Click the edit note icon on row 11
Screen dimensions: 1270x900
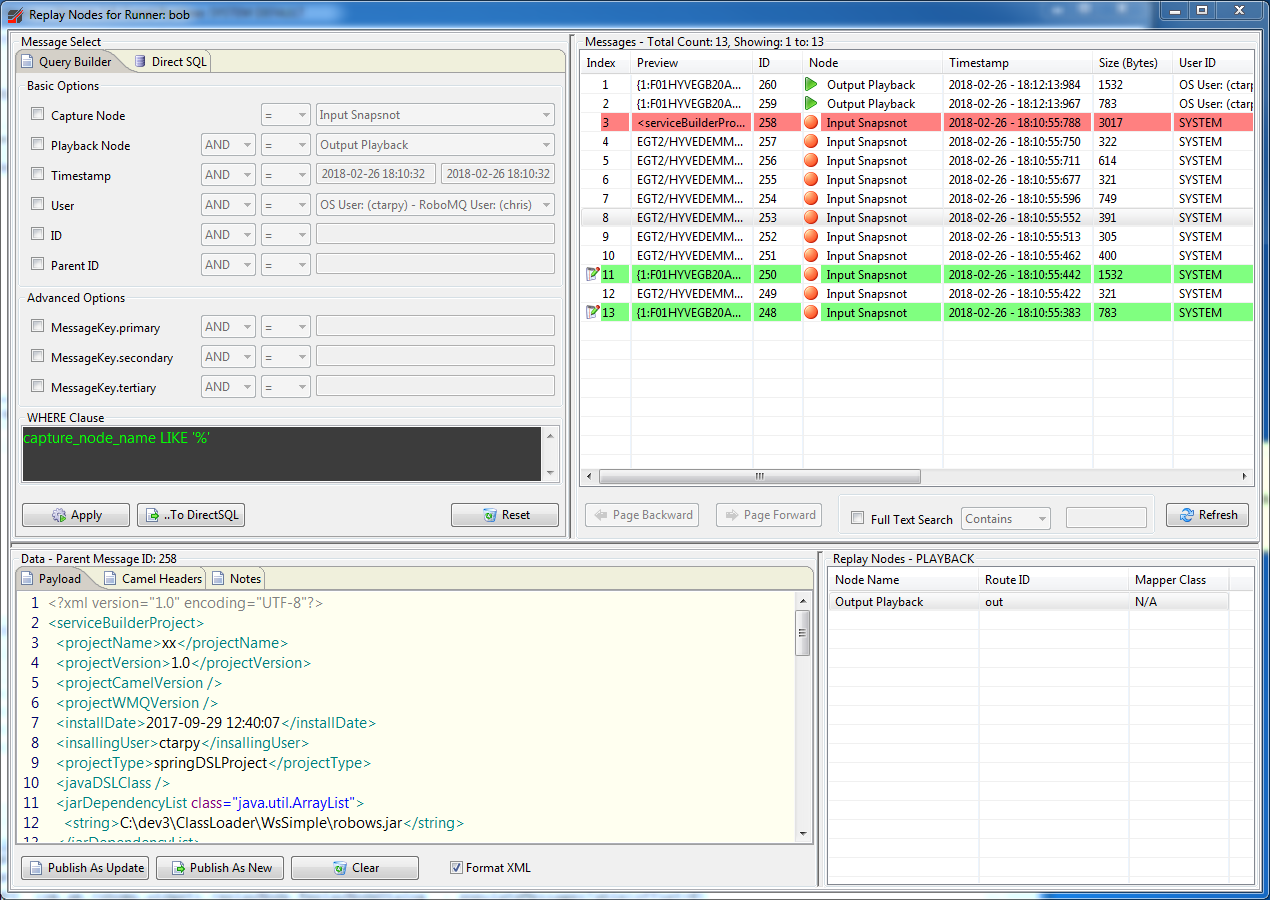[x=591, y=274]
